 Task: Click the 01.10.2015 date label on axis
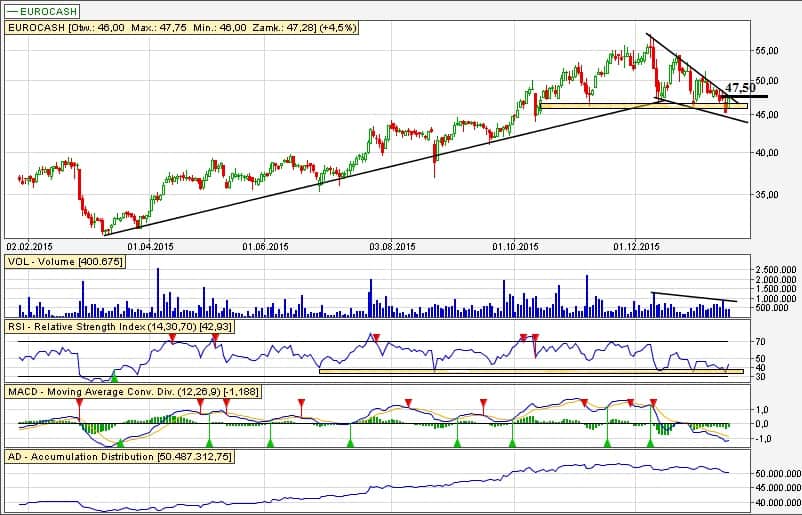pyautogui.click(x=516, y=244)
